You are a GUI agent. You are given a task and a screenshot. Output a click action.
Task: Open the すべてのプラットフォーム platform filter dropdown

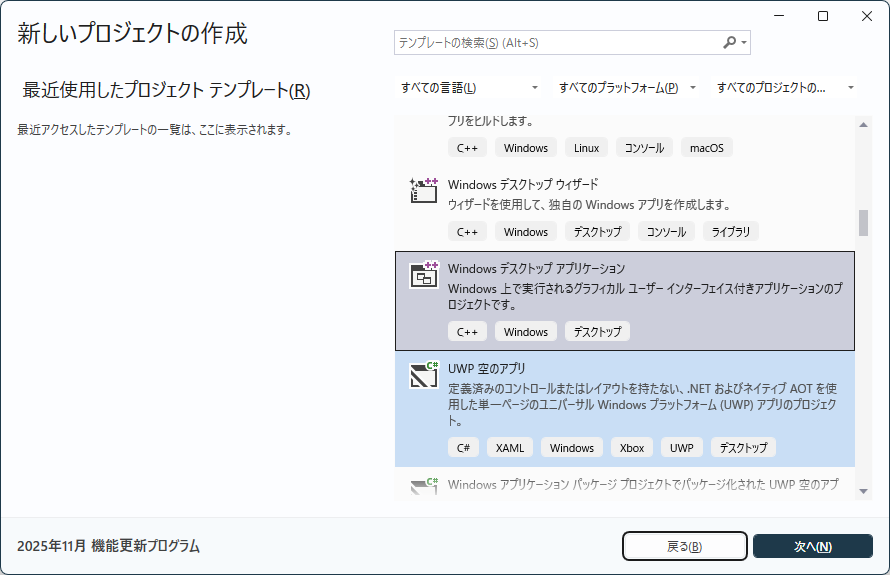(627, 88)
